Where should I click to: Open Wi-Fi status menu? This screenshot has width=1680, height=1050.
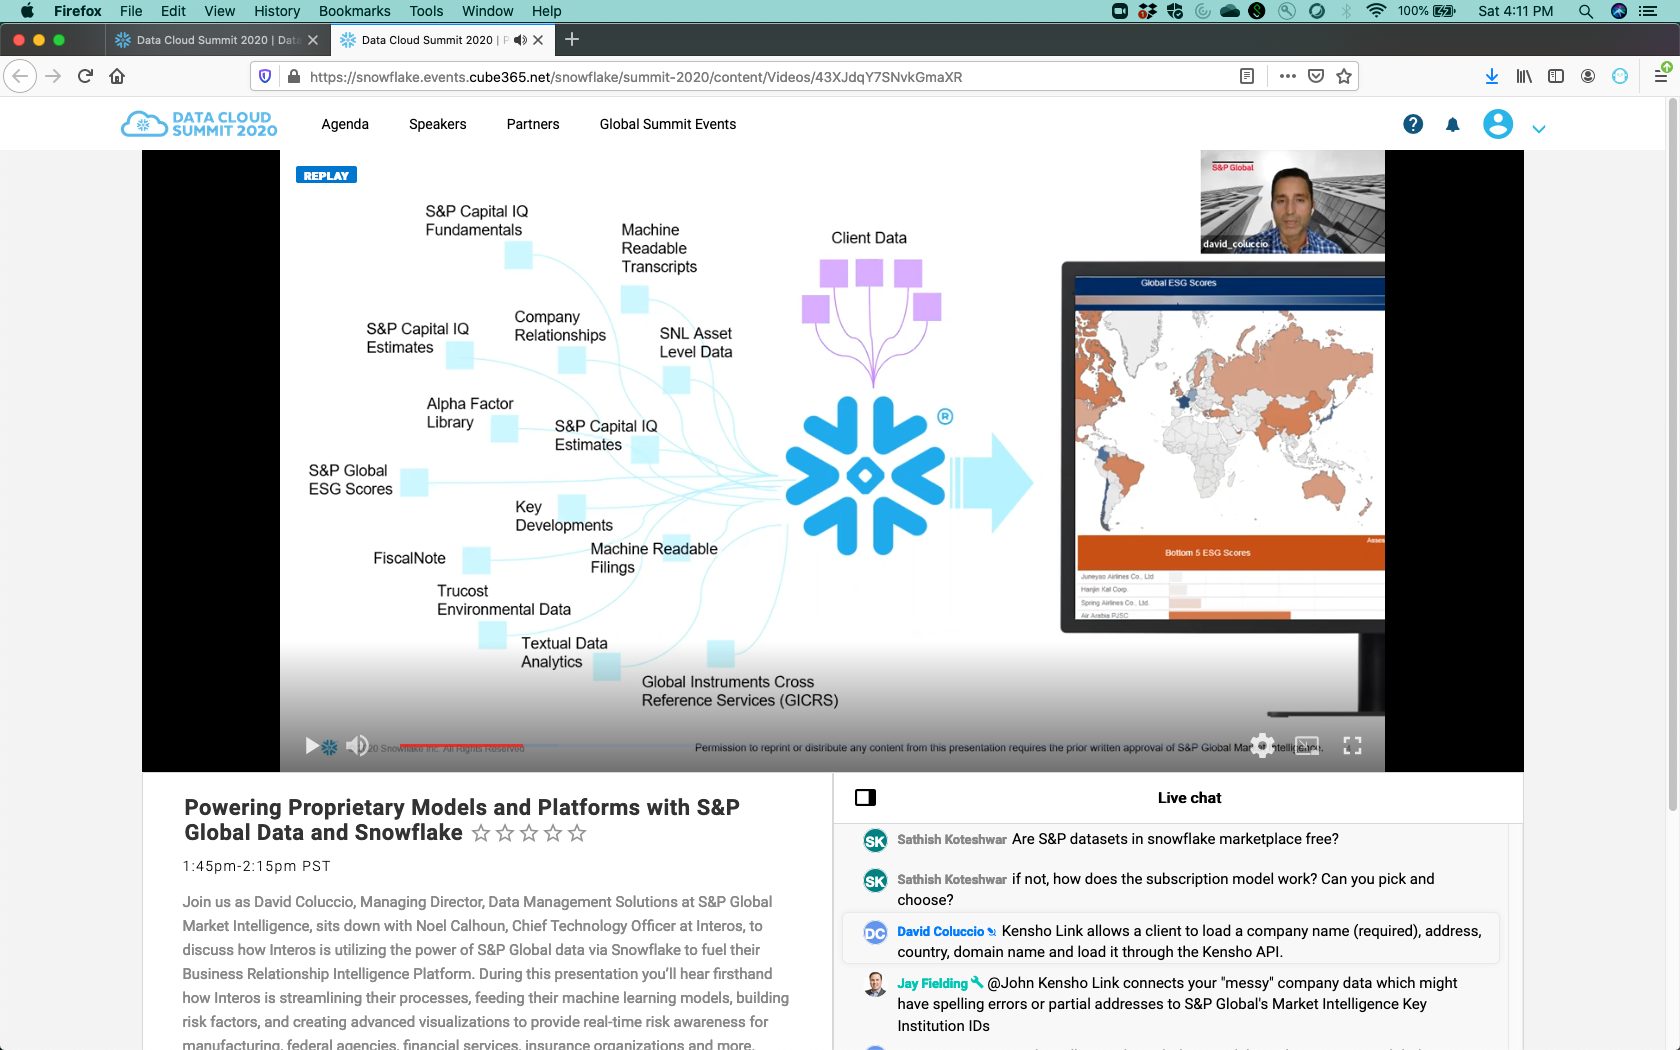pyautogui.click(x=1376, y=11)
